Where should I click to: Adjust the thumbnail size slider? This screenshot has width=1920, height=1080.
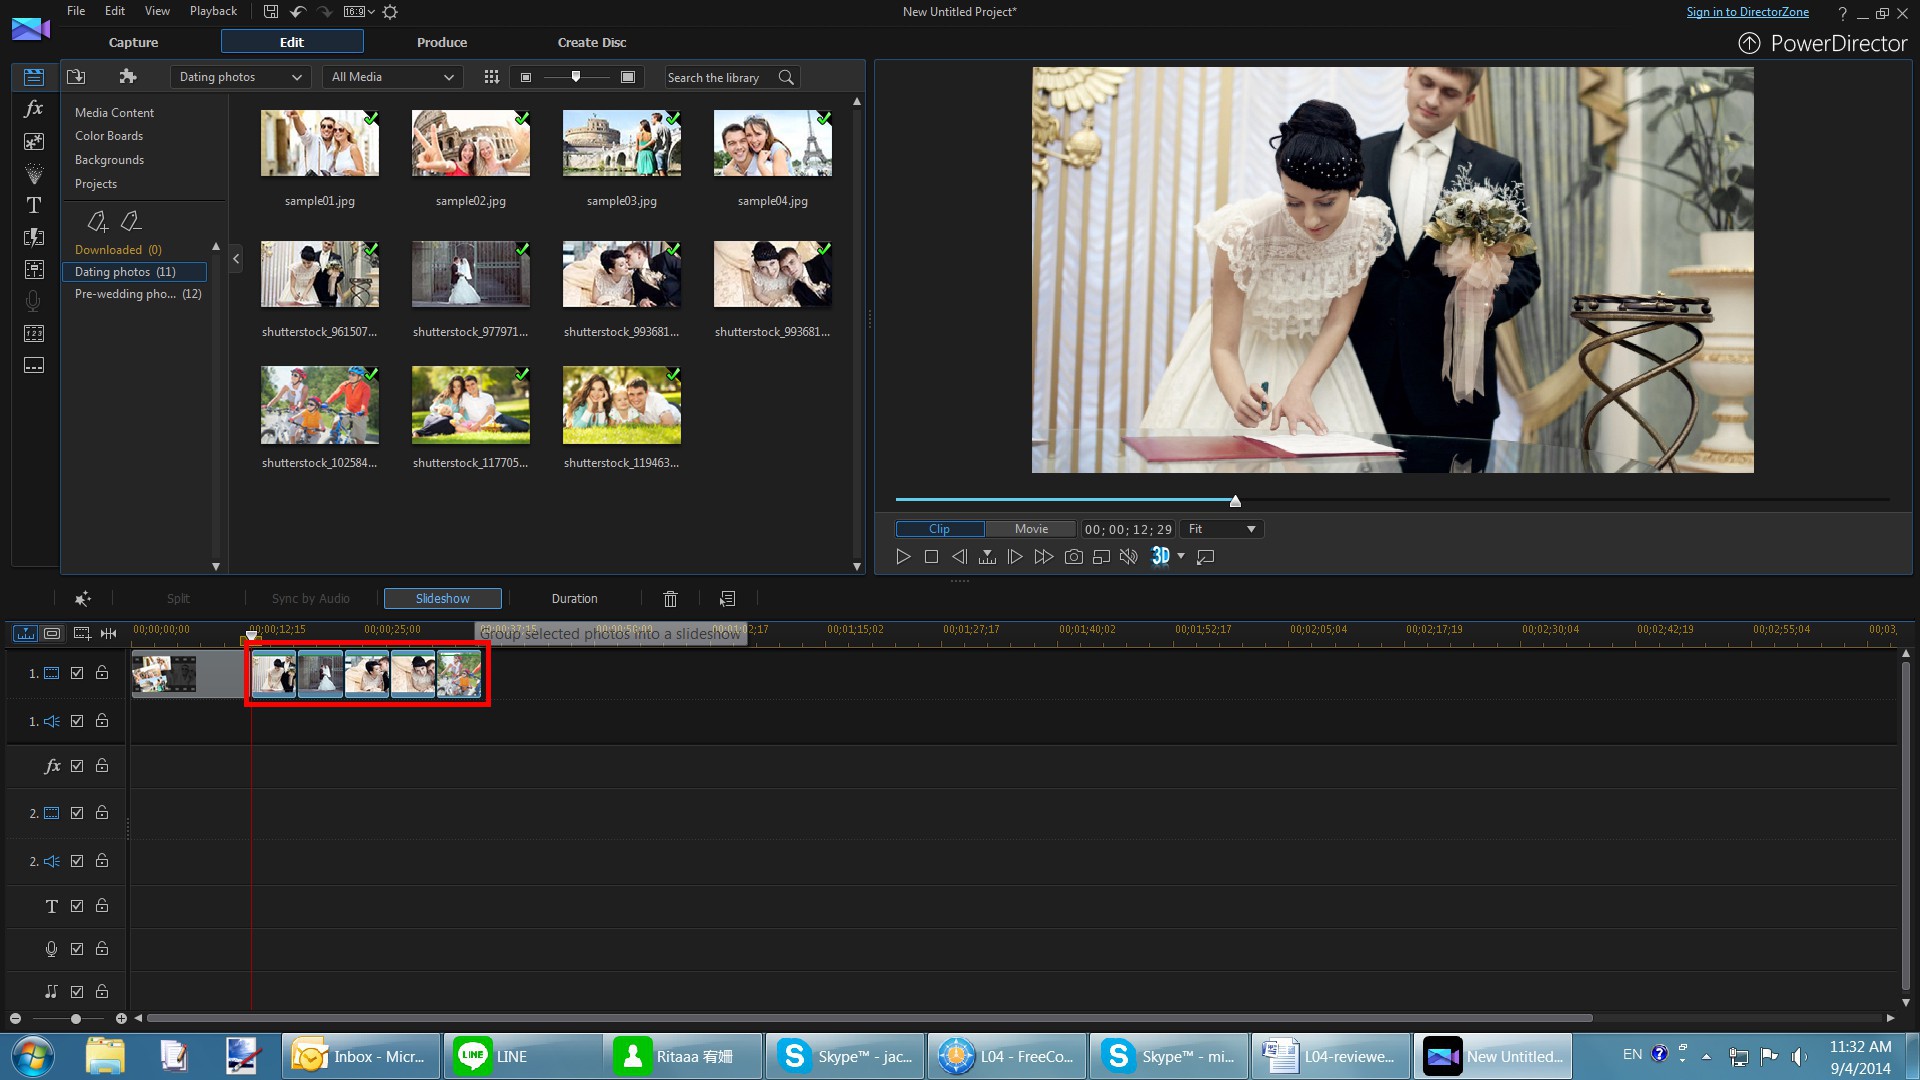[x=575, y=77]
